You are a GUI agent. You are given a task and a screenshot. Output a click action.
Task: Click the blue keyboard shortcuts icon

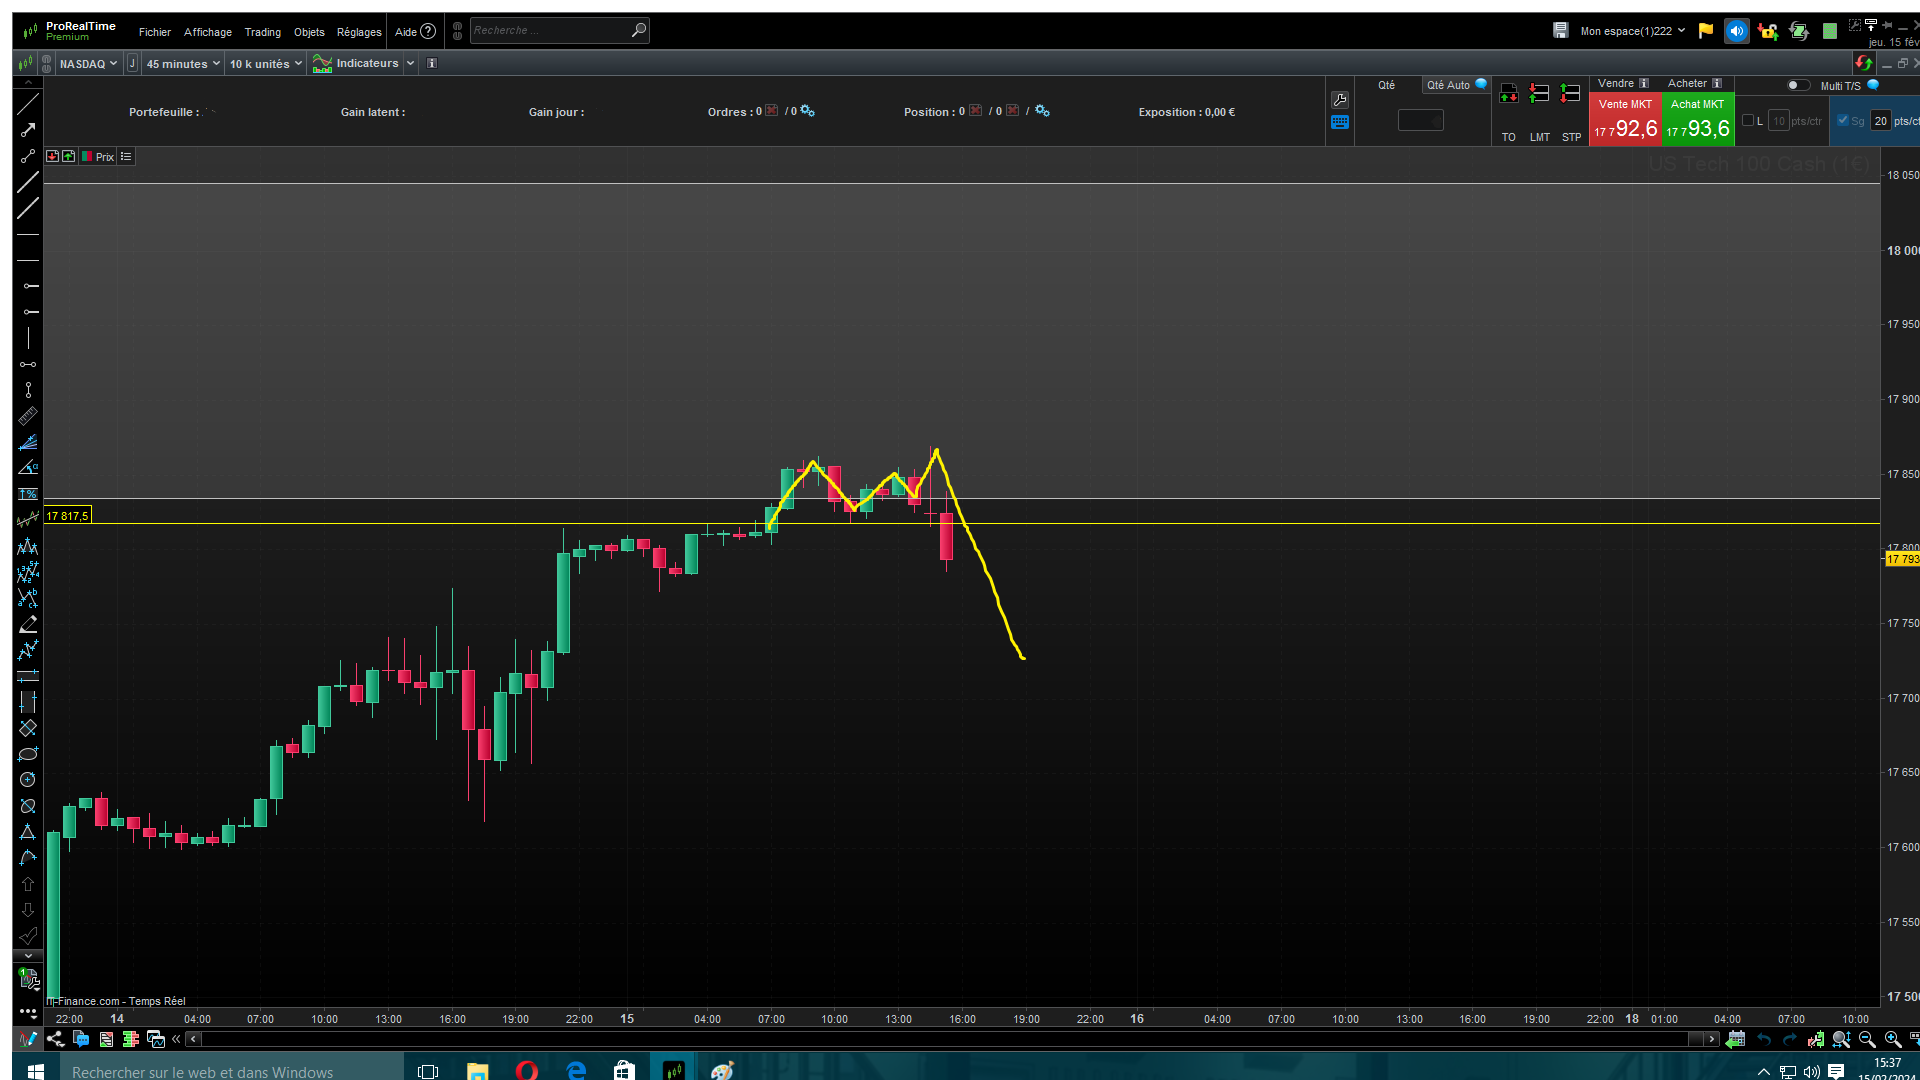1340,122
